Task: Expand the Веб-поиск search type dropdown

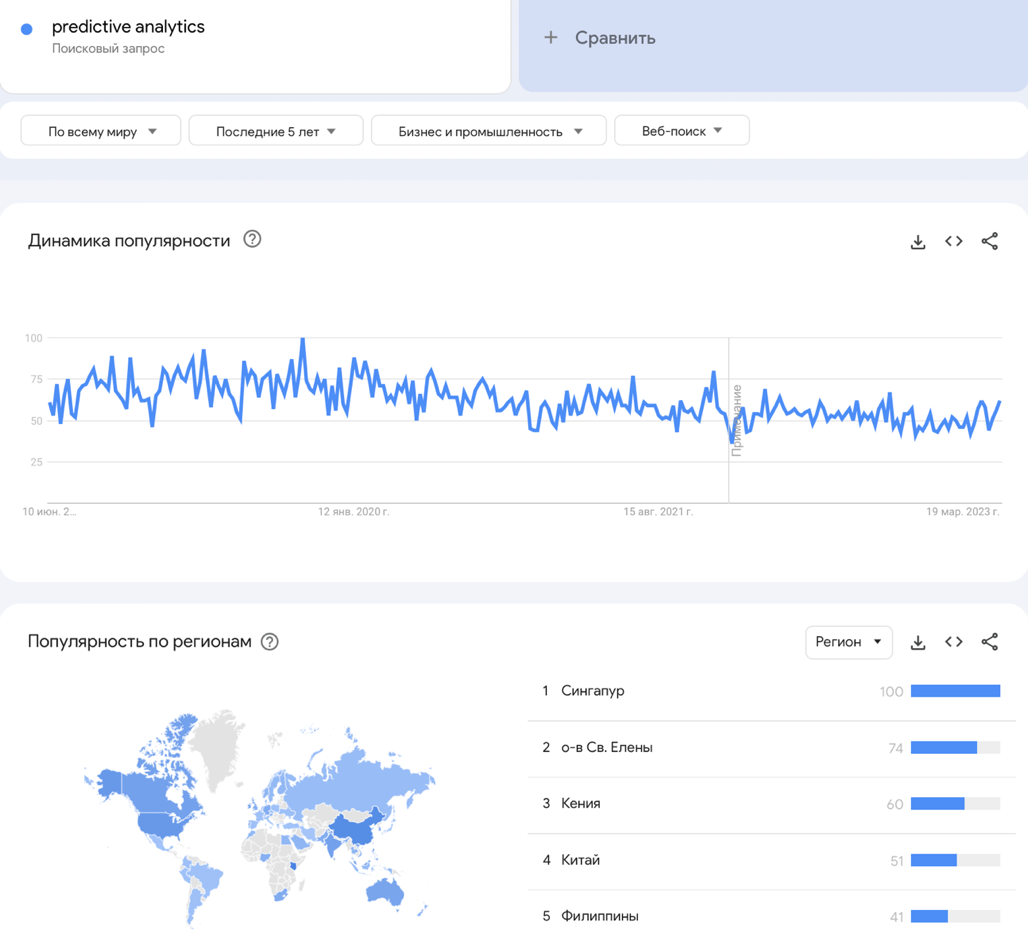Action: 681,131
